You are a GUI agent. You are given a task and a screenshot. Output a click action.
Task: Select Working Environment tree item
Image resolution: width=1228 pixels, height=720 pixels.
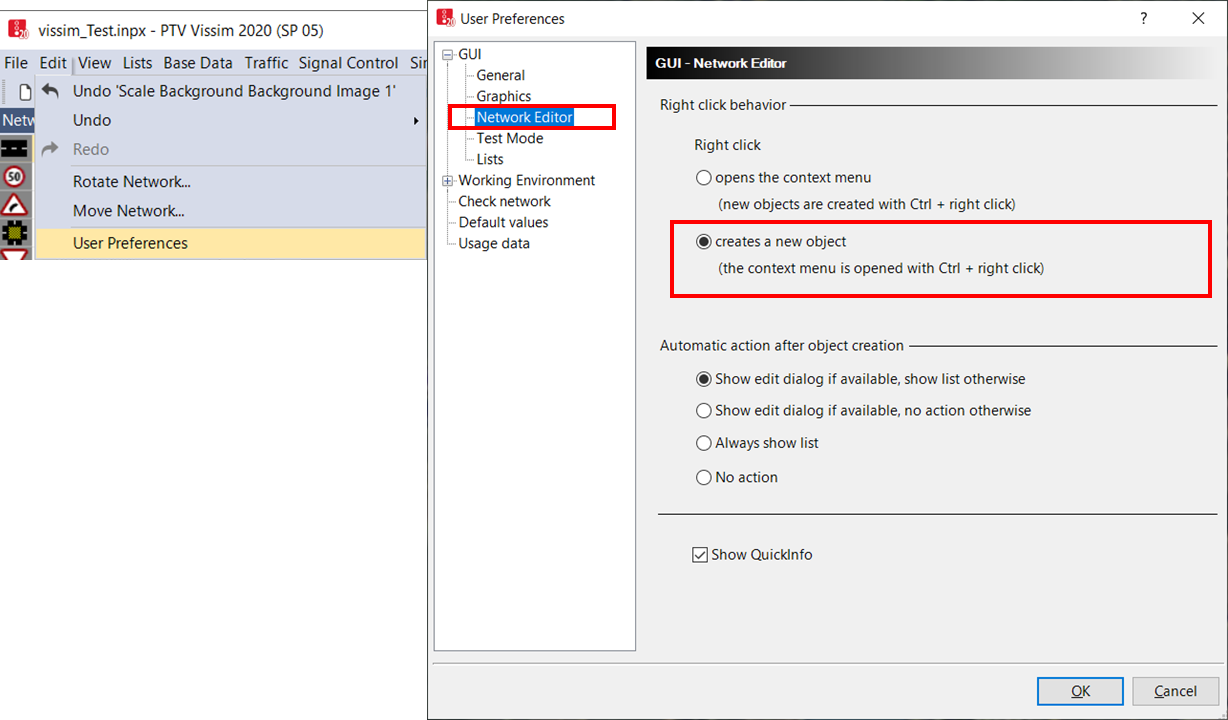[527, 180]
